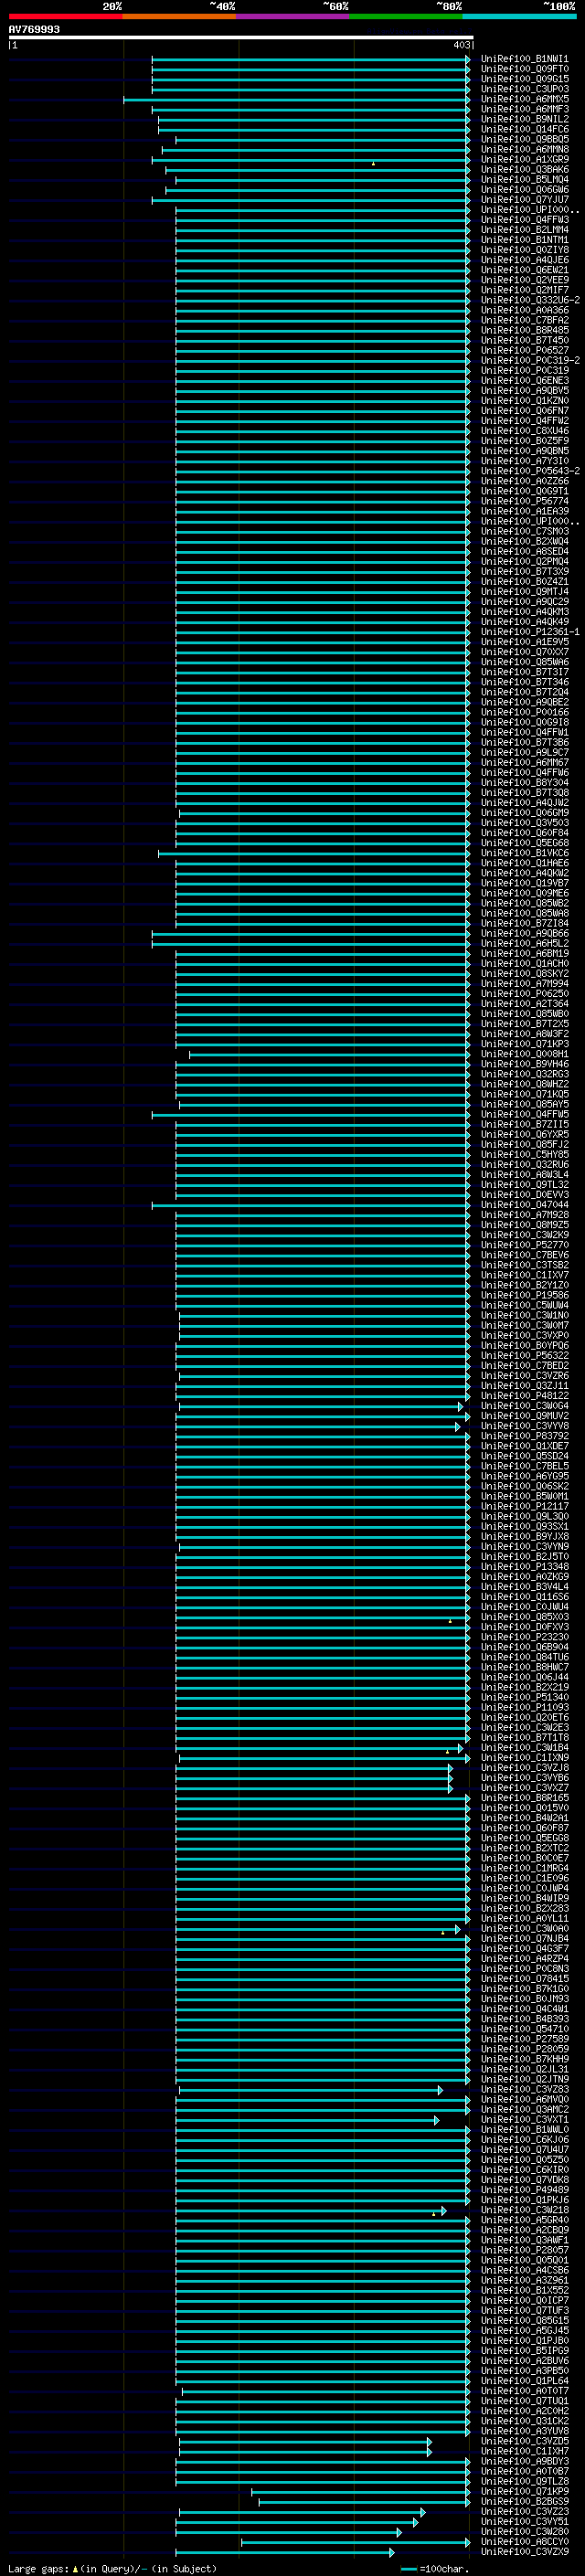Viewport: 585px width, 2576px height.
Task: Click the purple ~60% identity color band
Action: point(292,16)
